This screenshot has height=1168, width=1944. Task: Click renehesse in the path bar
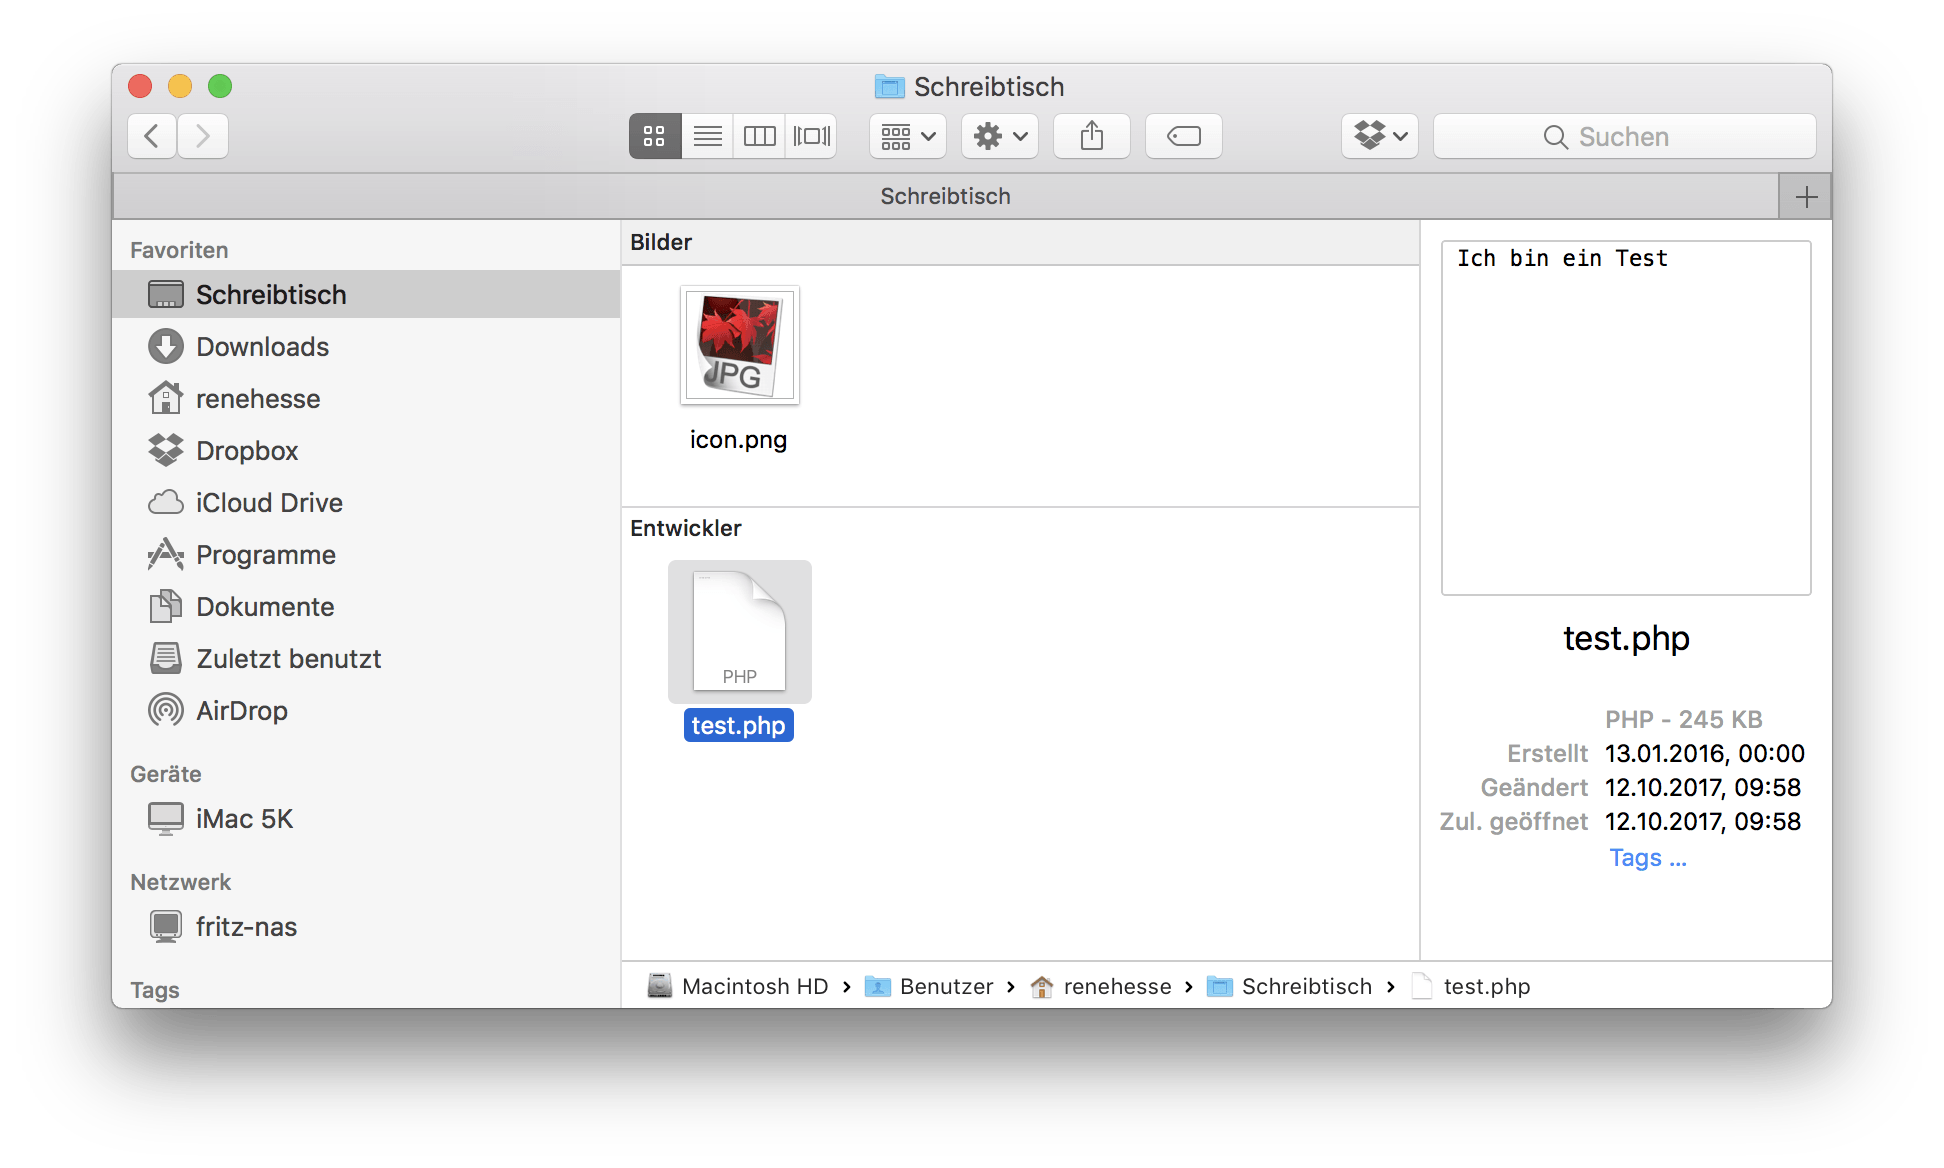pyautogui.click(x=1101, y=986)
